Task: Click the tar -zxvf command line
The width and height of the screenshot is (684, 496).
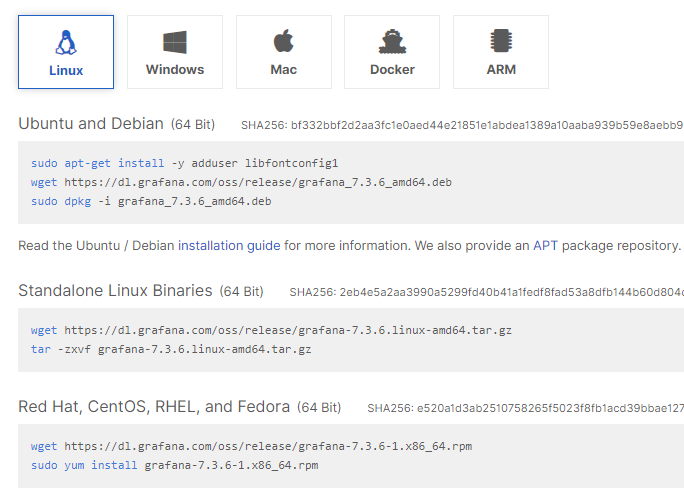Action: pos(171,349)
